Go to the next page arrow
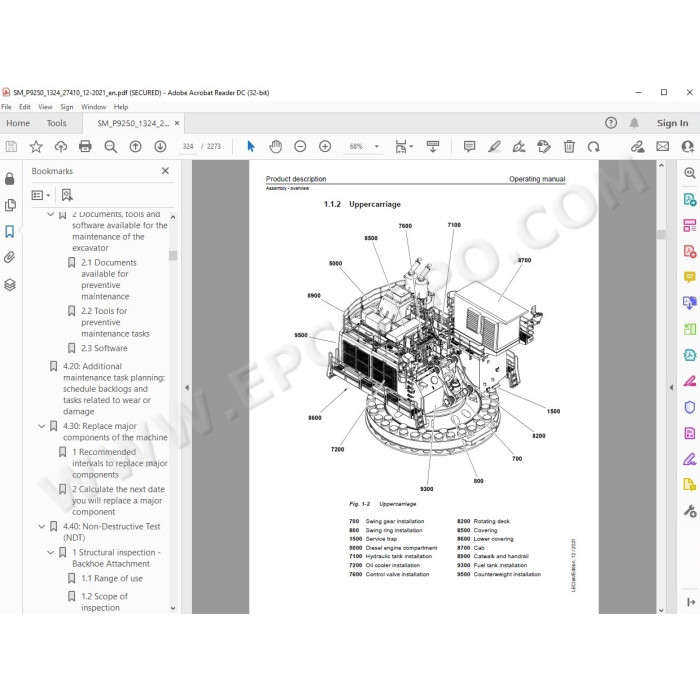Image resolution: width=700 pixels, height=700 pixels. pyautogui.click(x=160, y=146)
